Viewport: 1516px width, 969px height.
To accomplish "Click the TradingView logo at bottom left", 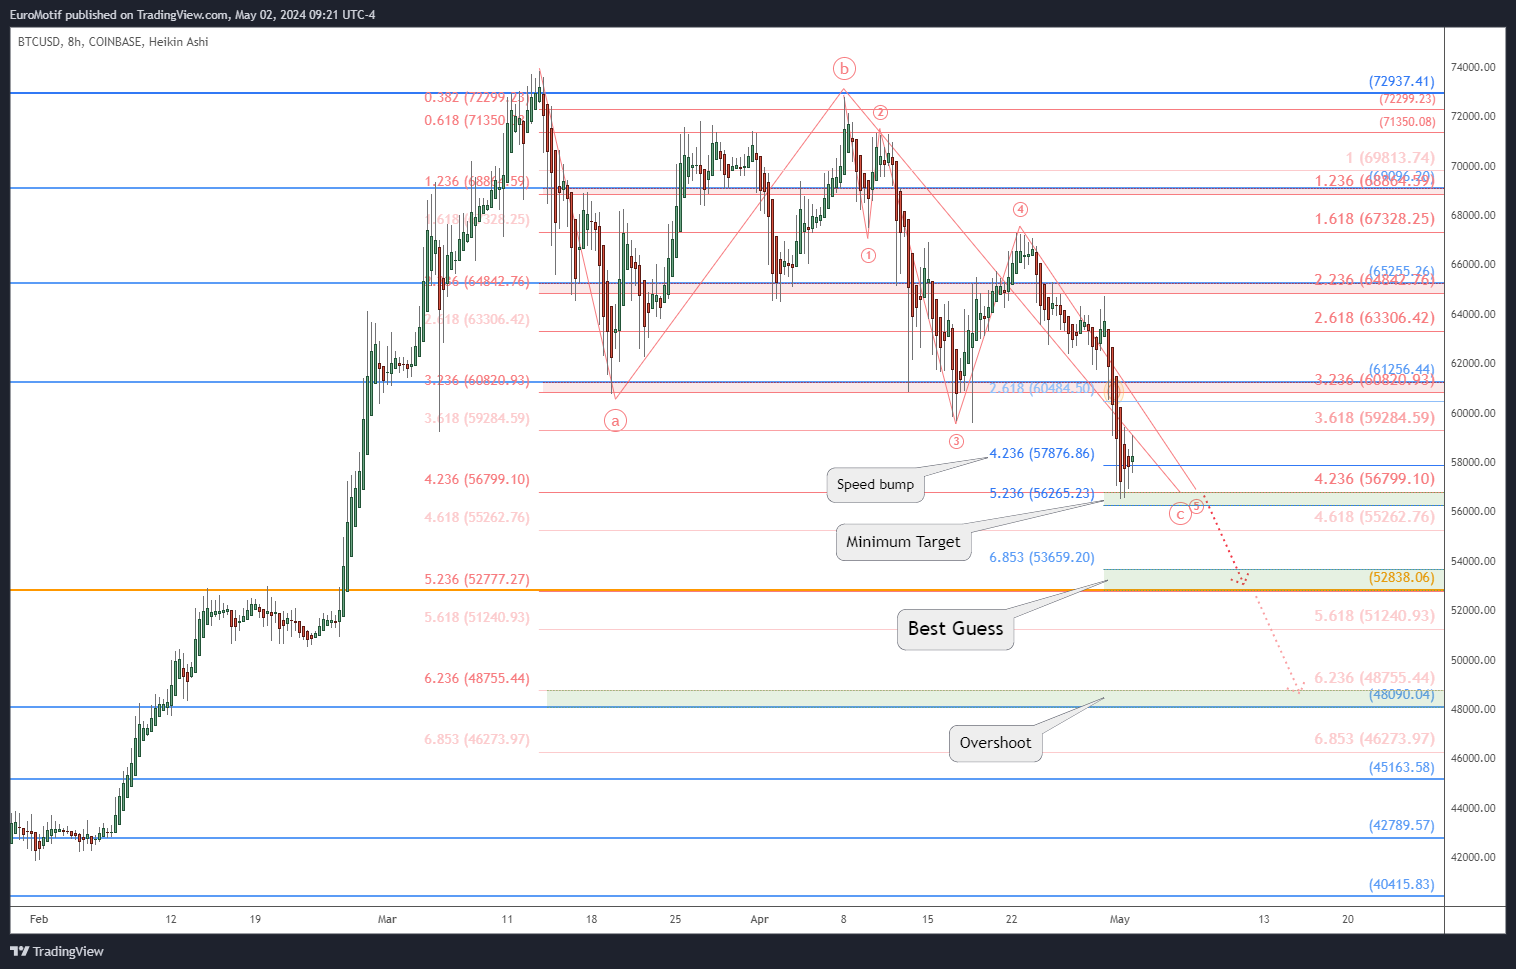I will pyautogui.click(x=57, y=951).
